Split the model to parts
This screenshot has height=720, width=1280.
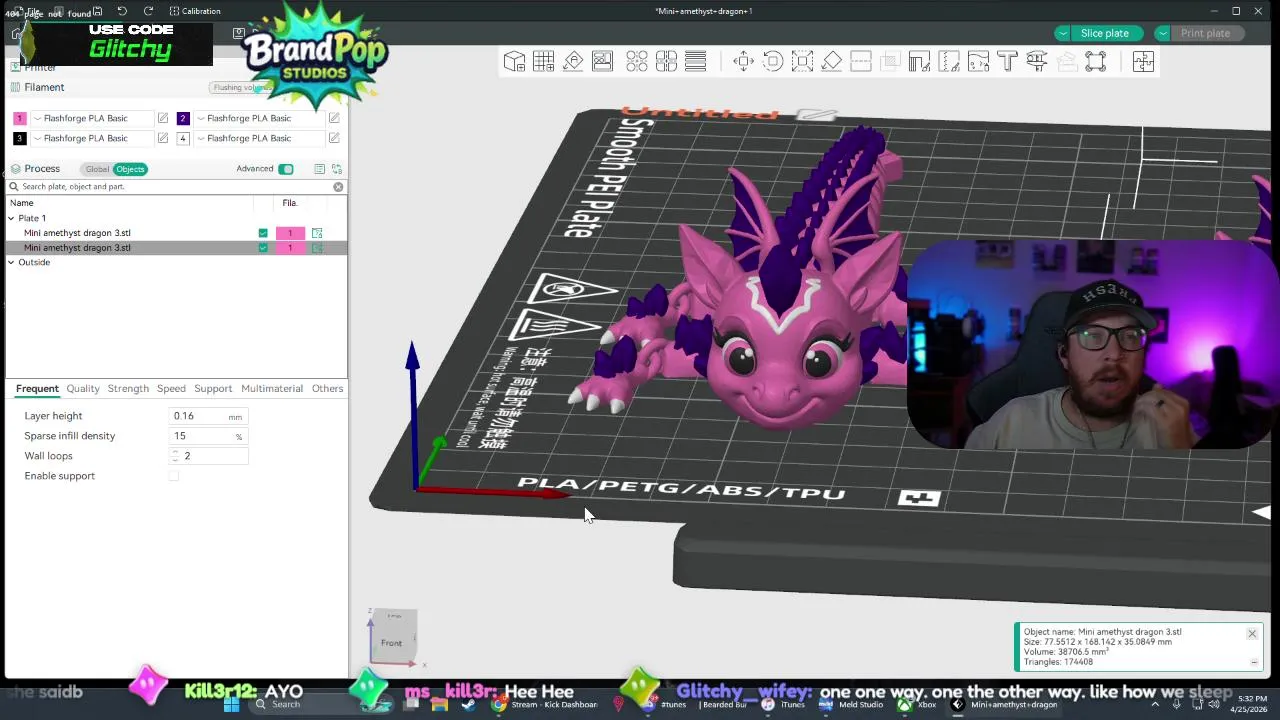click(x=666, y=62)
